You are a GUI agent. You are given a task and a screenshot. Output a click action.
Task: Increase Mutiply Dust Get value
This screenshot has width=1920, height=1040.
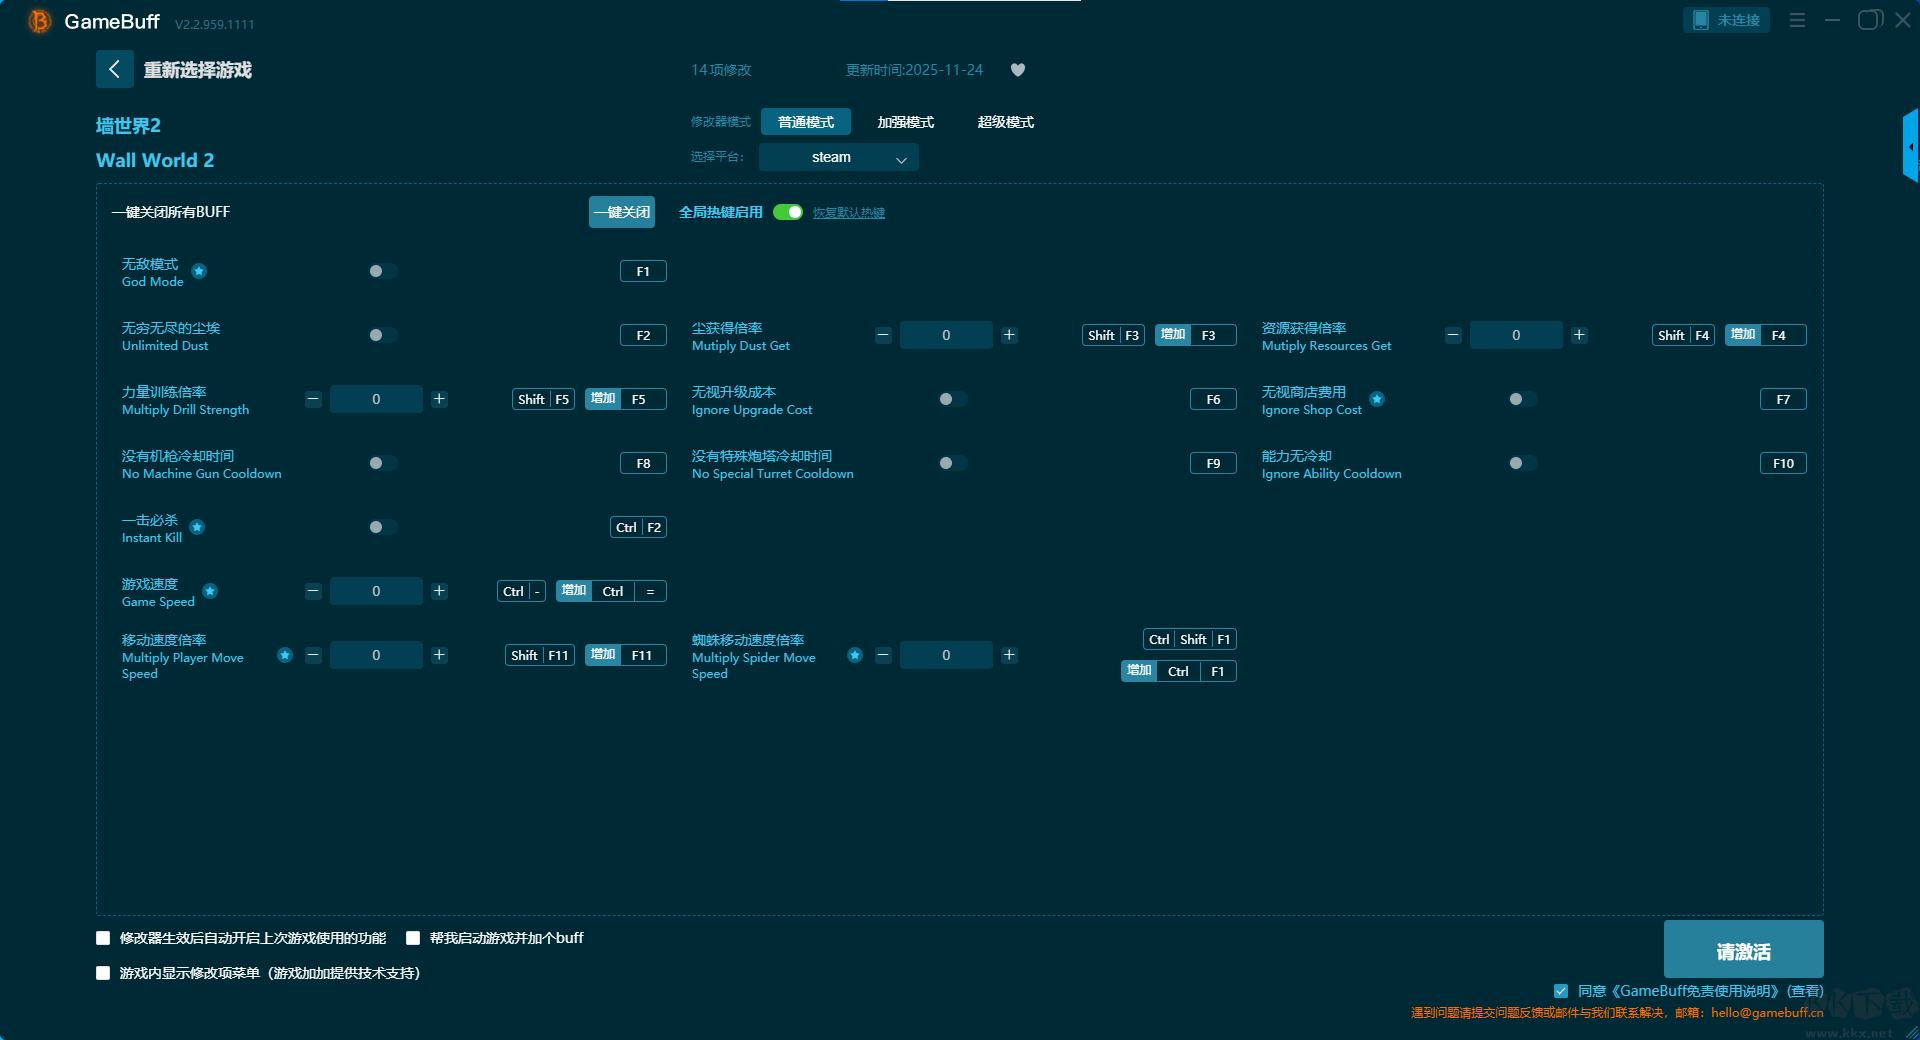point(1009,335)
